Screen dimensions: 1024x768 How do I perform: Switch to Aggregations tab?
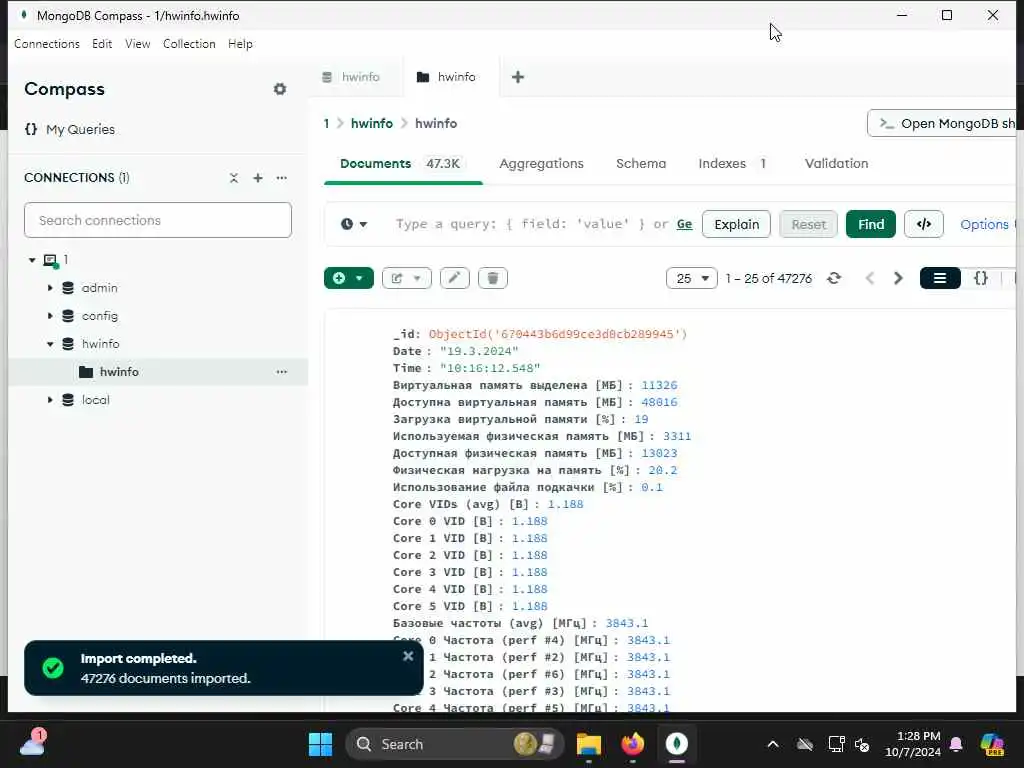point(541,163)
